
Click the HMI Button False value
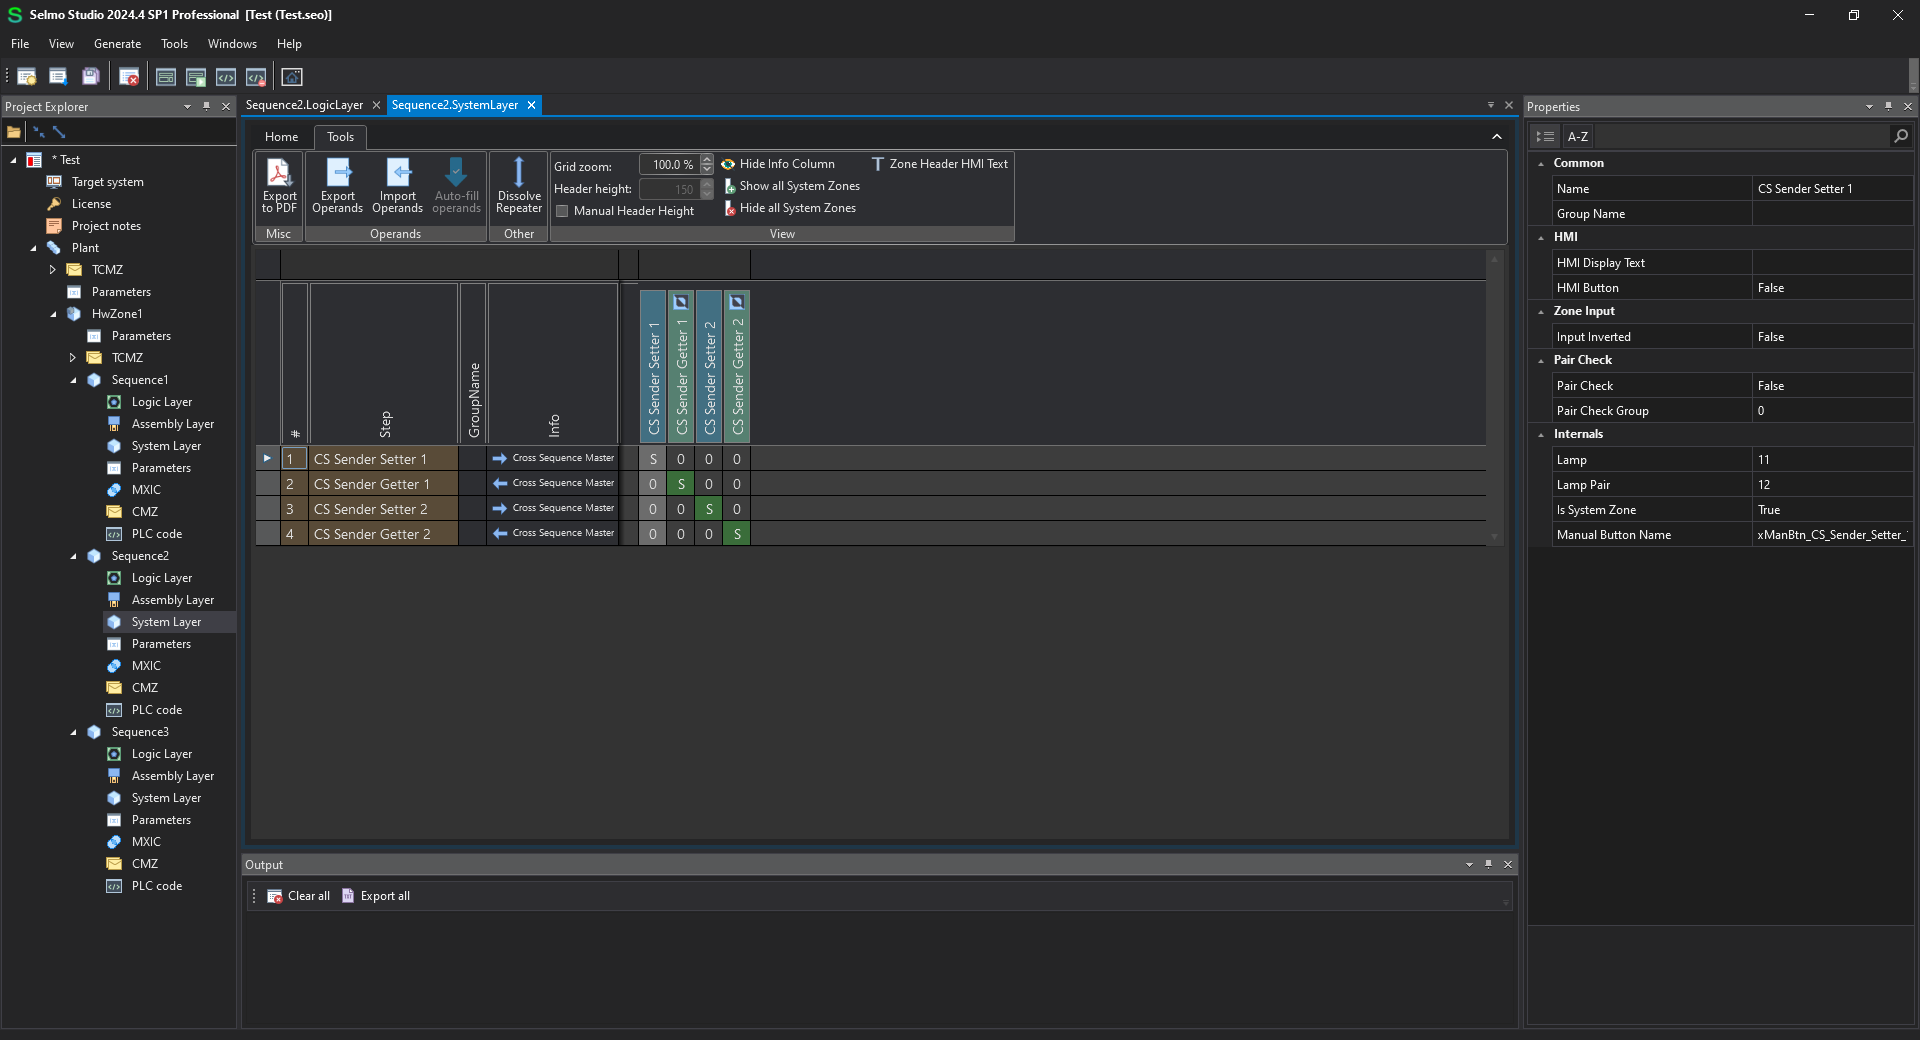tap(1832, 288)
